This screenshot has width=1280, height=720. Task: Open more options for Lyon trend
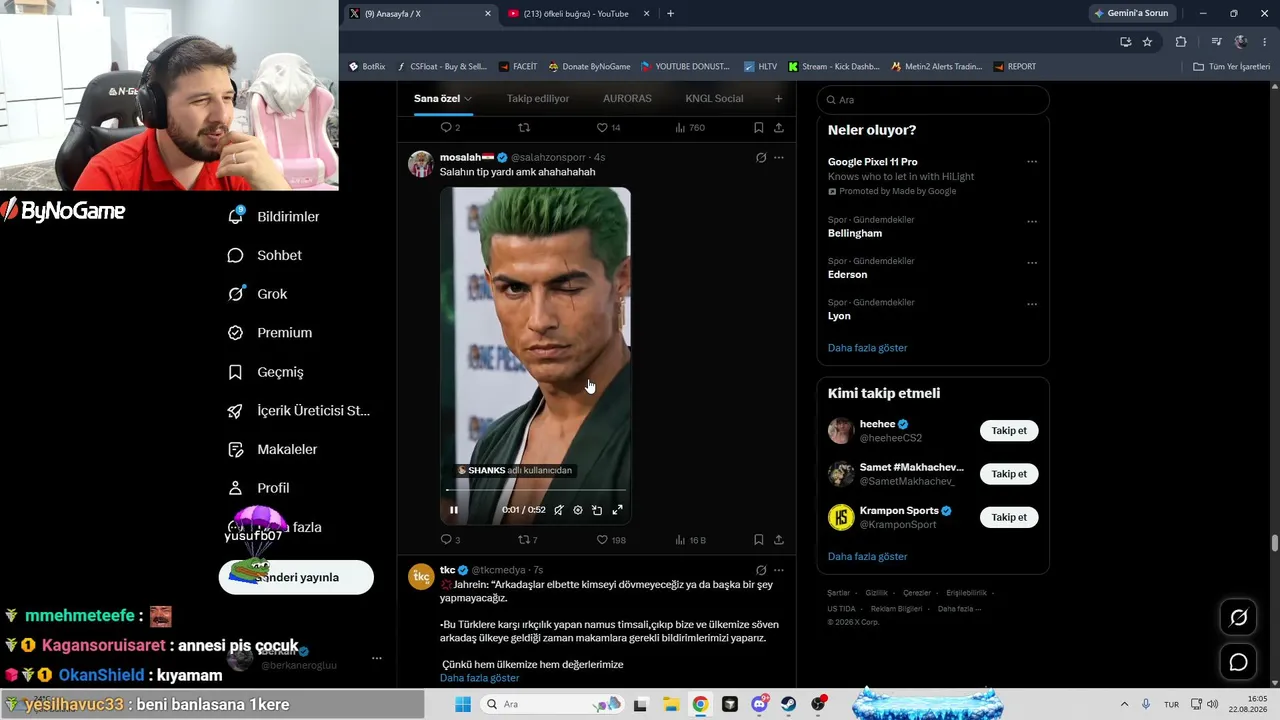pos(1032,304)
